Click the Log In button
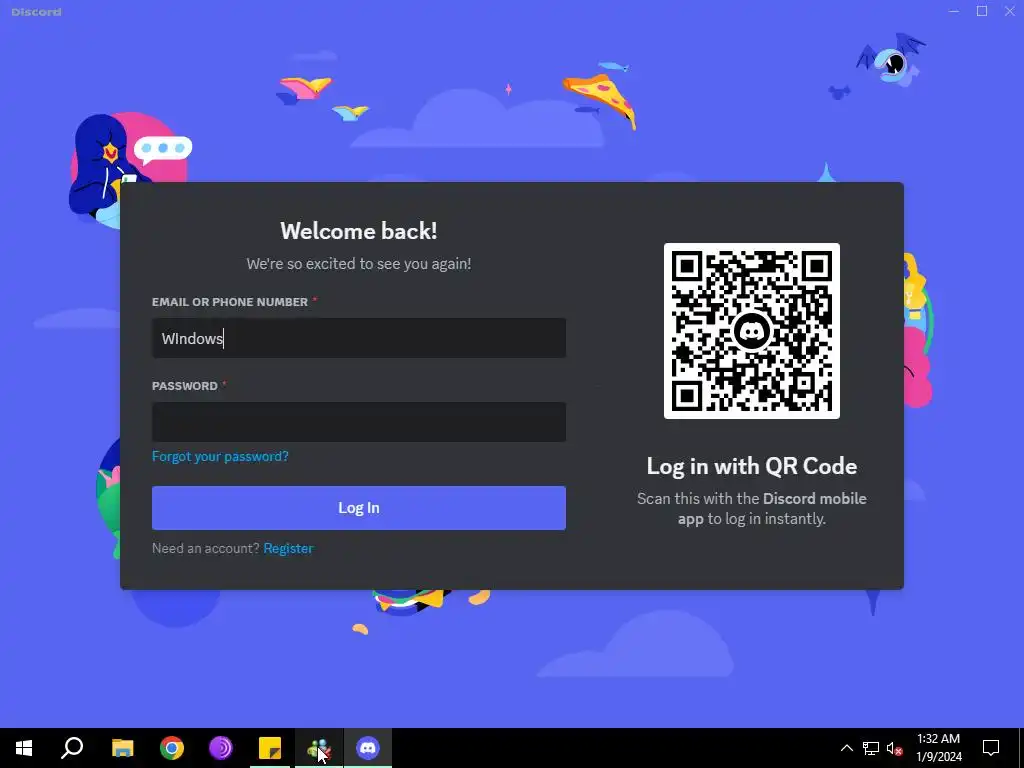This screenshot has width=1024, height=768. 359,508
